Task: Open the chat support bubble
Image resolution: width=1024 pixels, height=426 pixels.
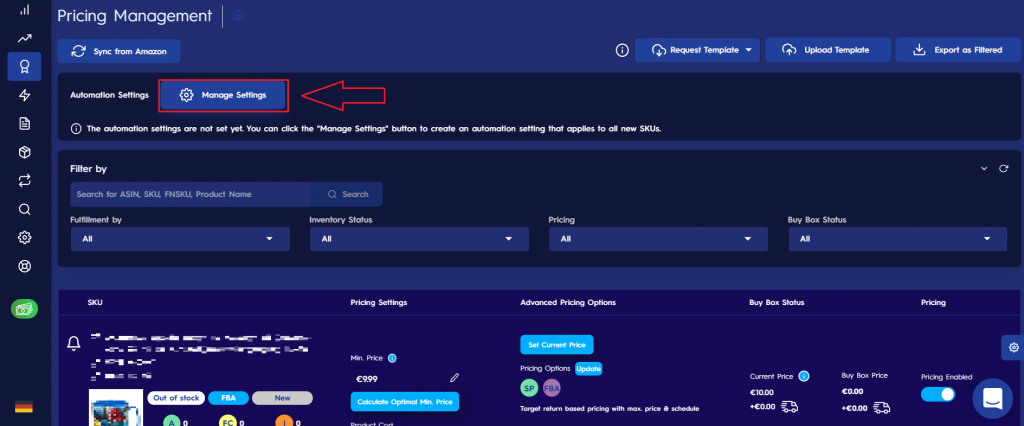Action: click(x=993, y=398)
